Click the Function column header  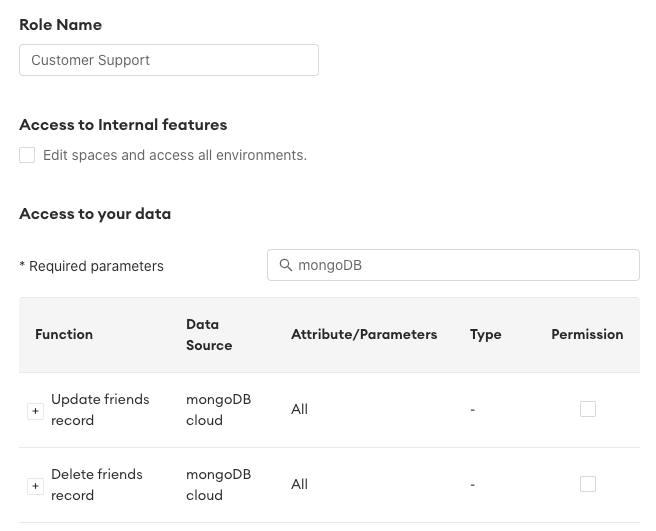tap(64, 334)
